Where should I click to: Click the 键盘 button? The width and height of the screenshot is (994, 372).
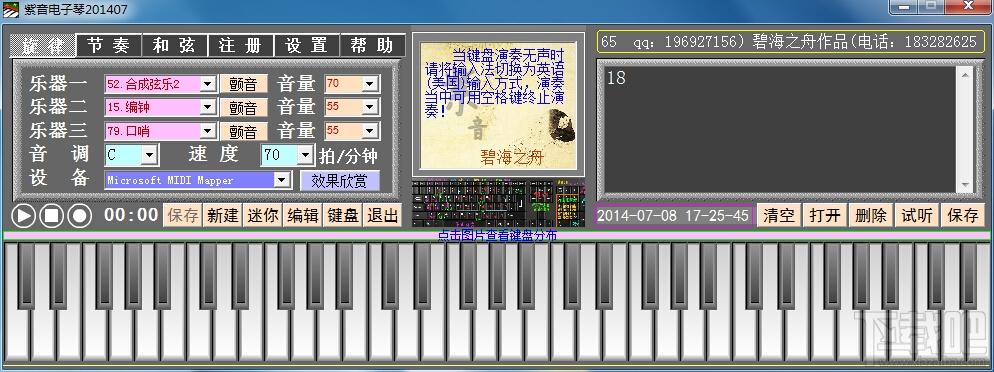[x=342, y=215]
